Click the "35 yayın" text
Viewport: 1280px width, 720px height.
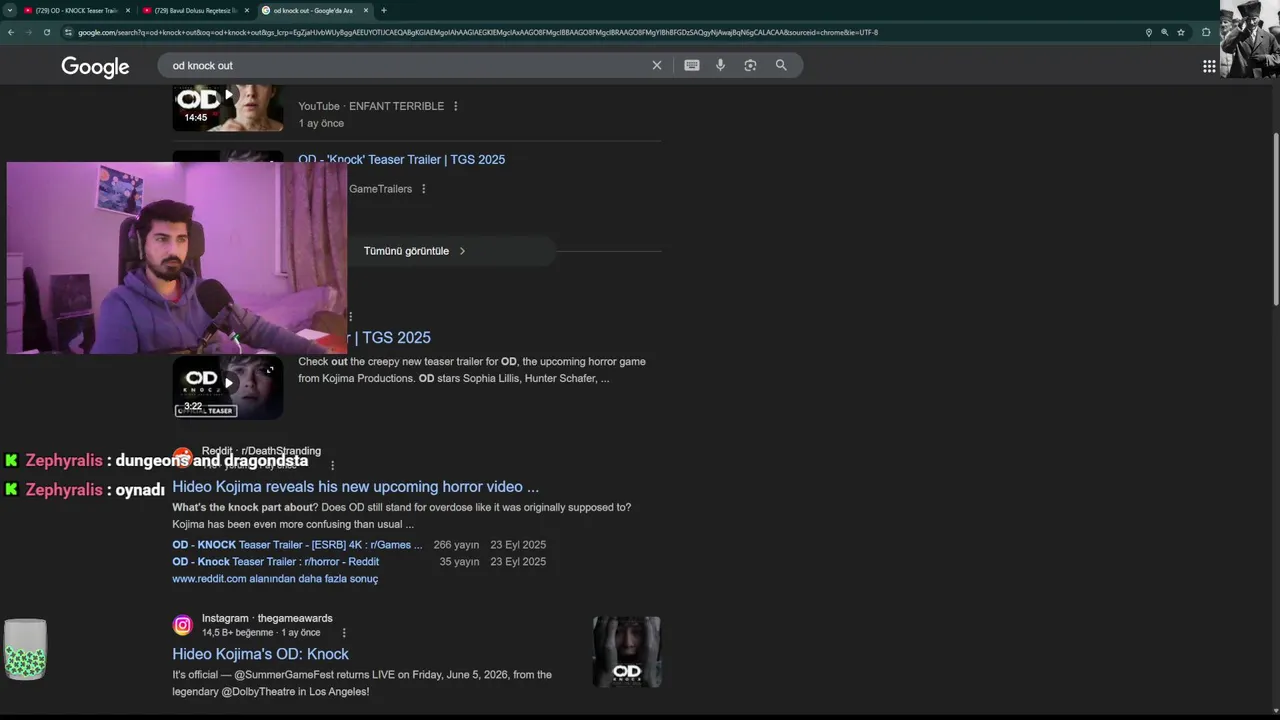point(459,562)
